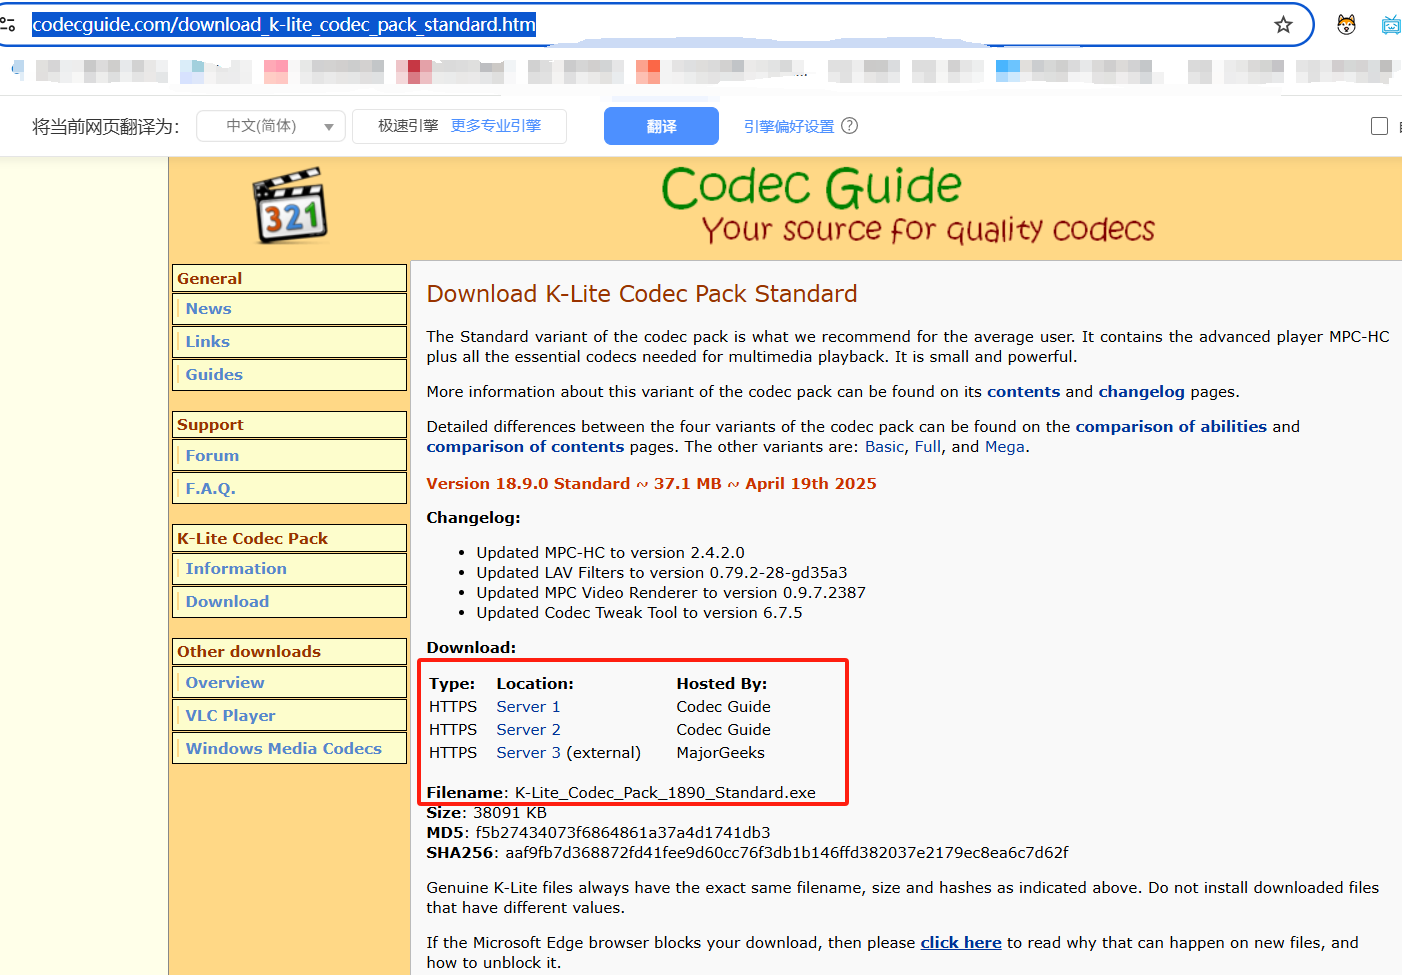Click the bookmark star icon in address bar

point(1283,25)
